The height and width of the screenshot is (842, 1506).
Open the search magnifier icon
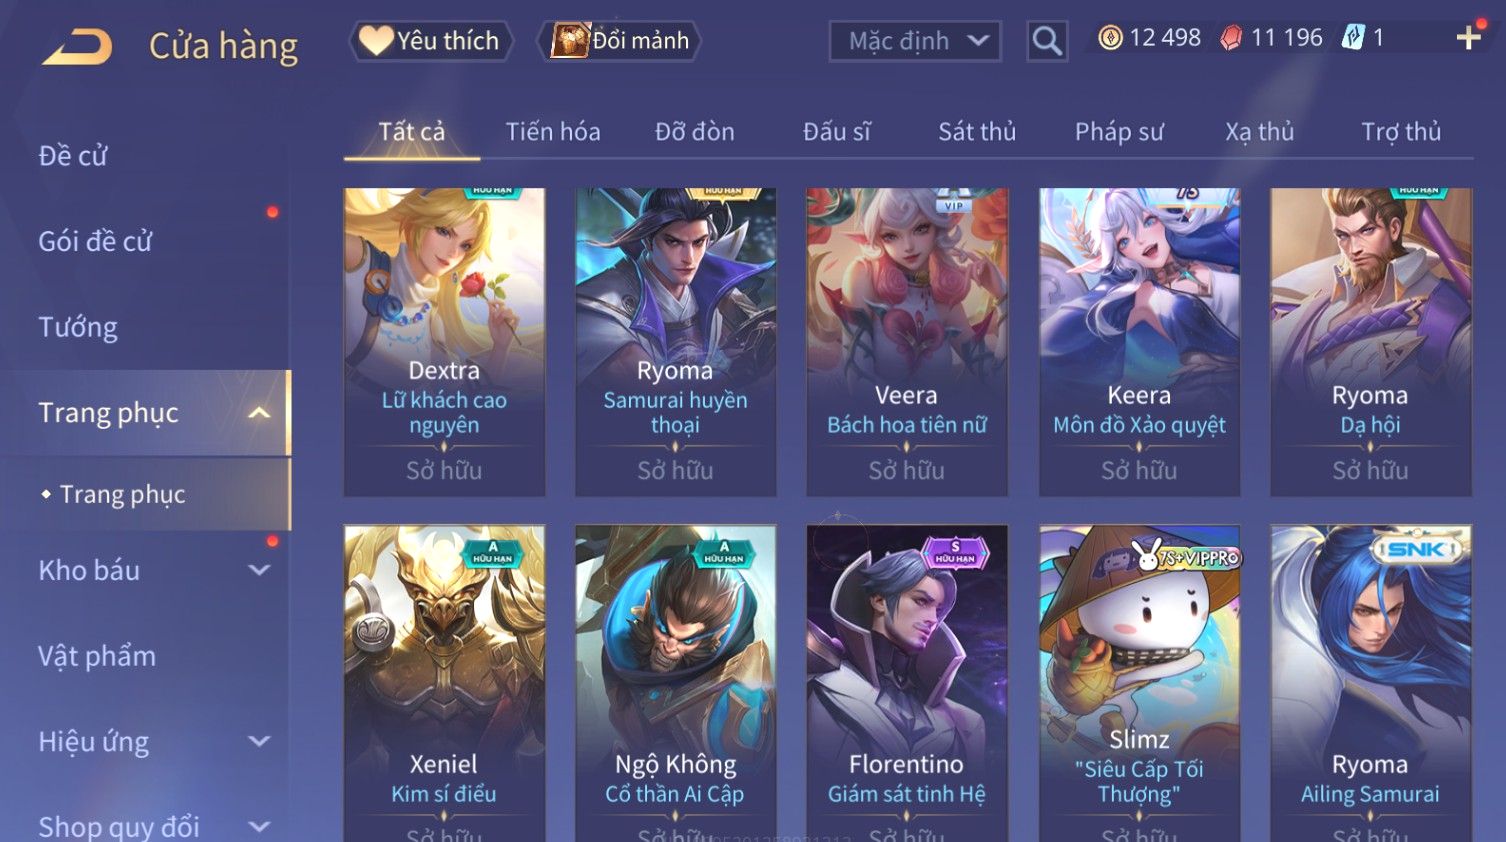pyautogui.click(x=1047, y=41)
